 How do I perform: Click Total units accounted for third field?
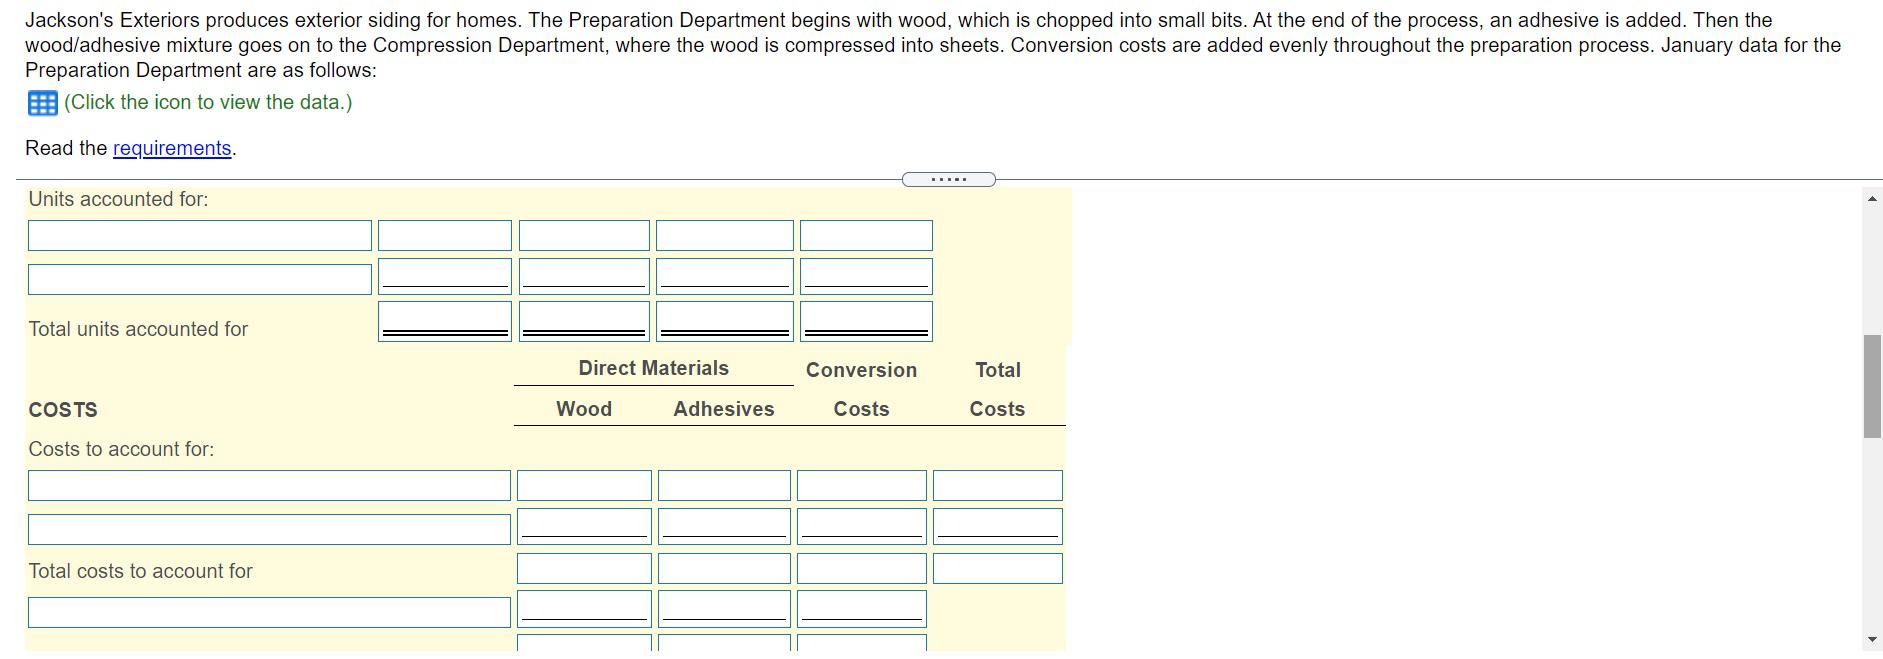[x=725, y=321]
